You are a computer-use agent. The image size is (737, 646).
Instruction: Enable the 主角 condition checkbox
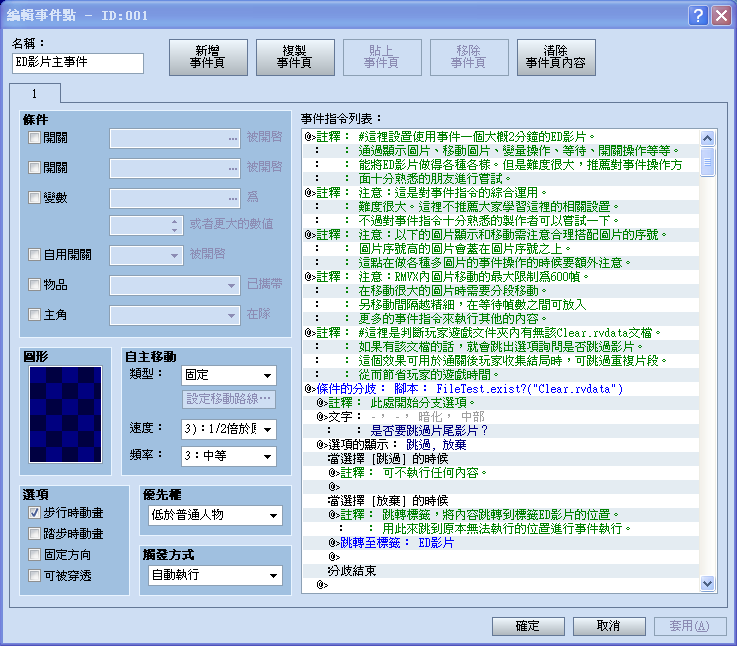[x=34, y=315]
